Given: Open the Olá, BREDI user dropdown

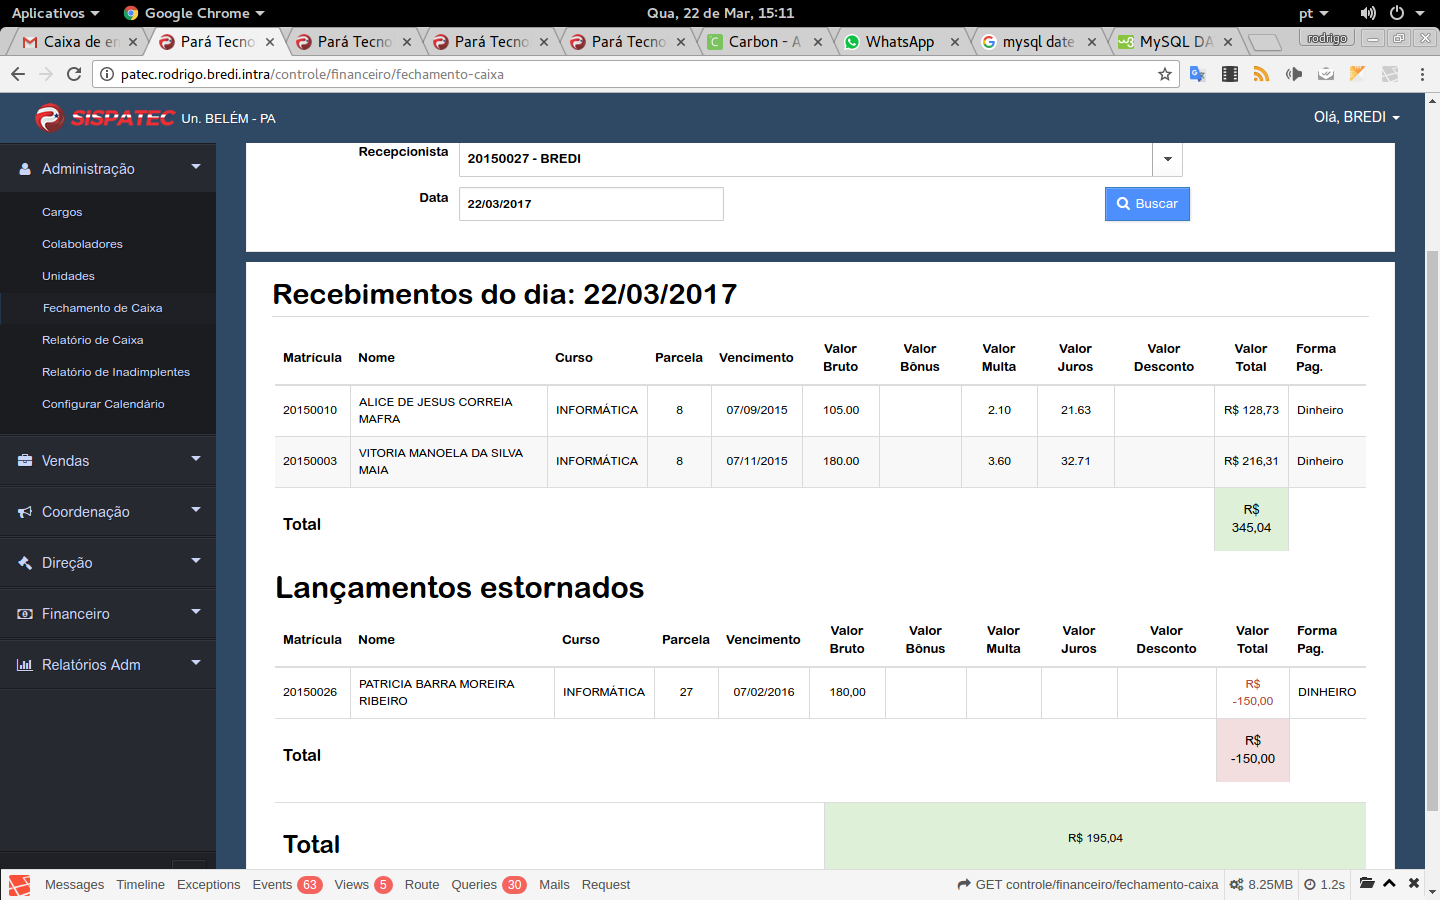Looking at the screenshot, I should (1356, 117).
